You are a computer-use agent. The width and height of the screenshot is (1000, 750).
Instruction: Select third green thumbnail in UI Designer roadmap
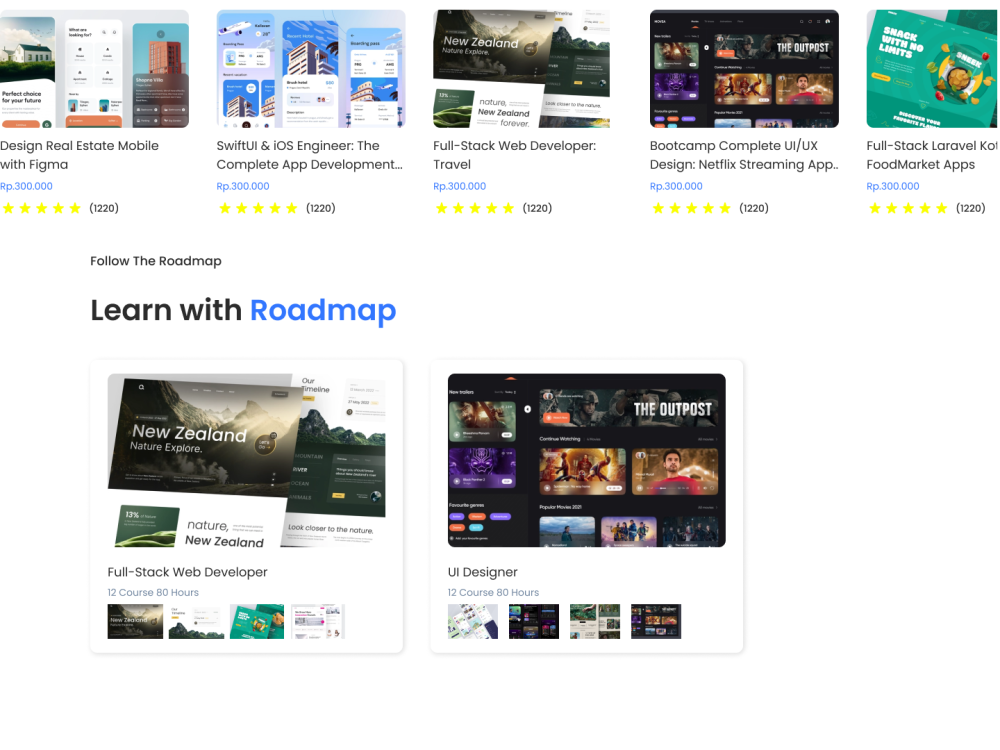coord(595,621)
